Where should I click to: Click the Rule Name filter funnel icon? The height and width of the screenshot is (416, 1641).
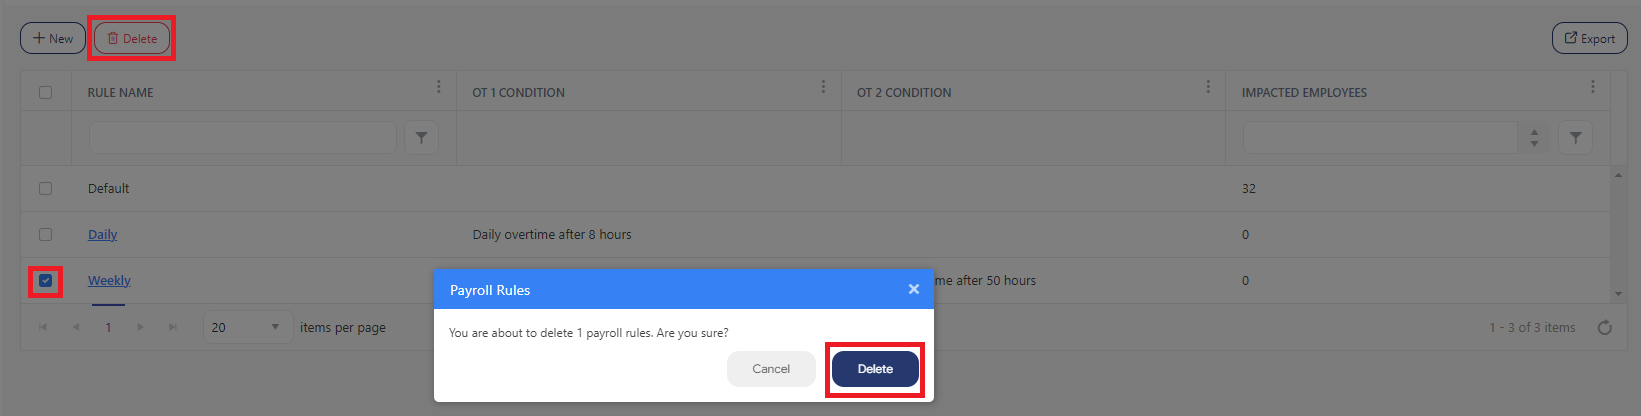pyautogui.click(x=421, y=138)
